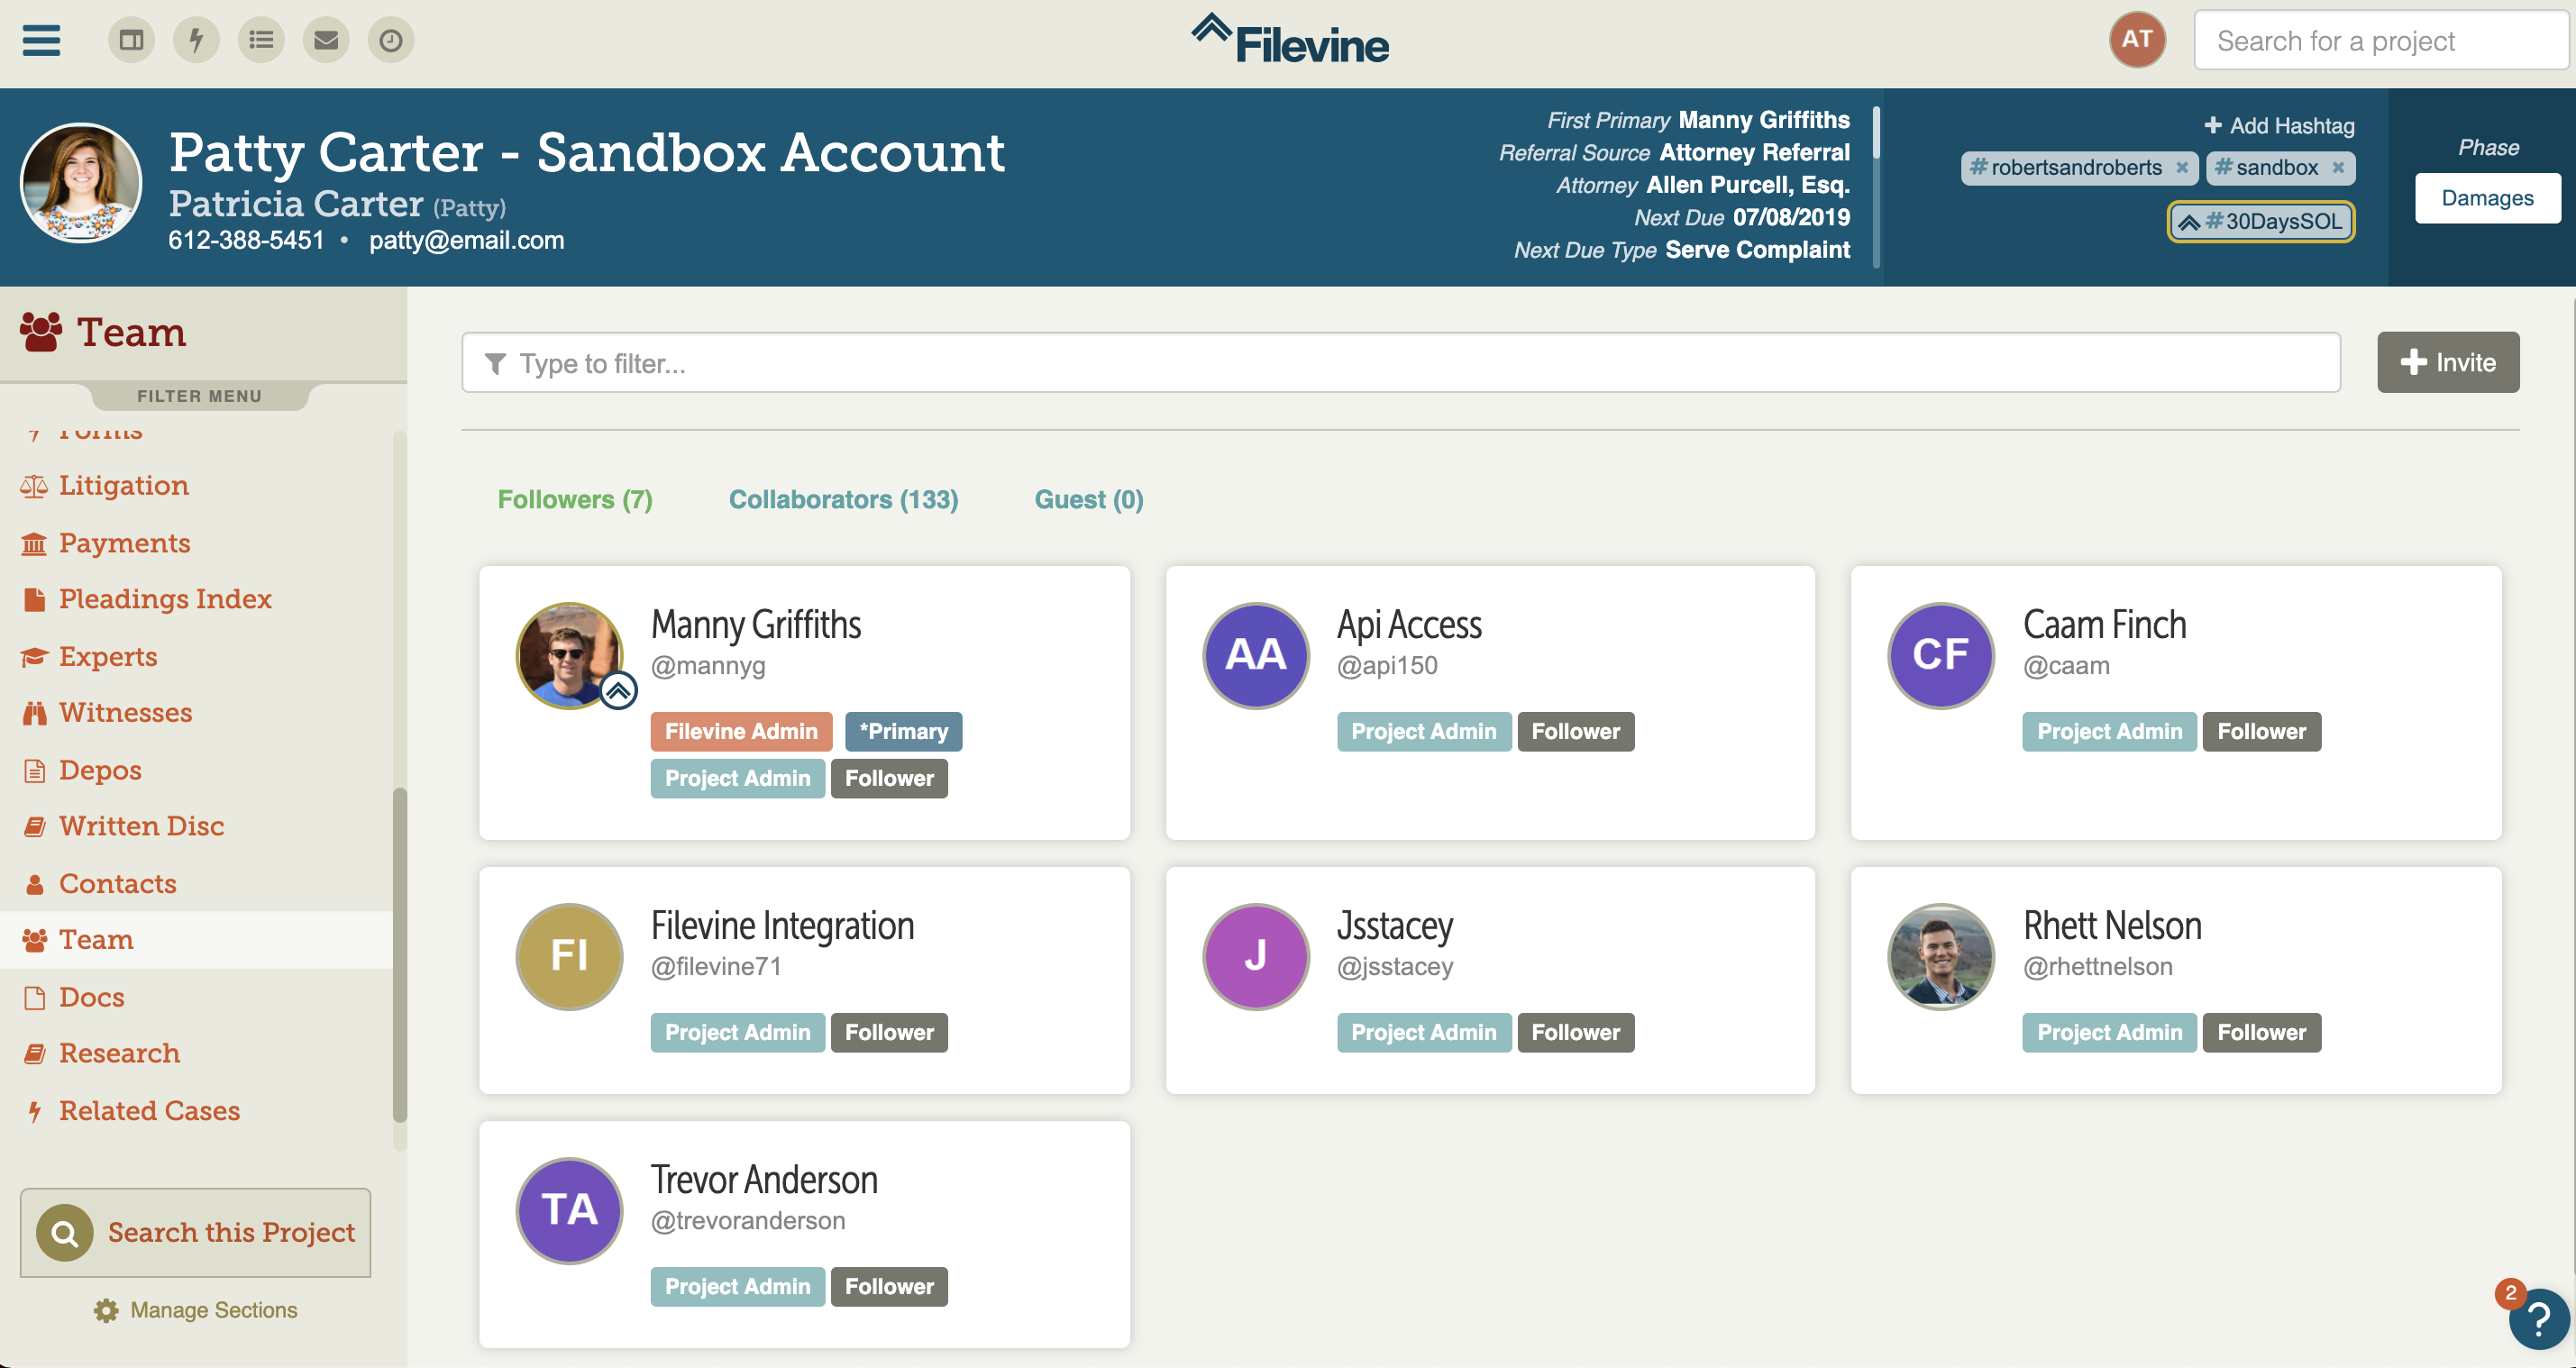This screenshot has width=2576, height=1368.
Task: Expand the Filter Menu tab
Action: (199, 396)
